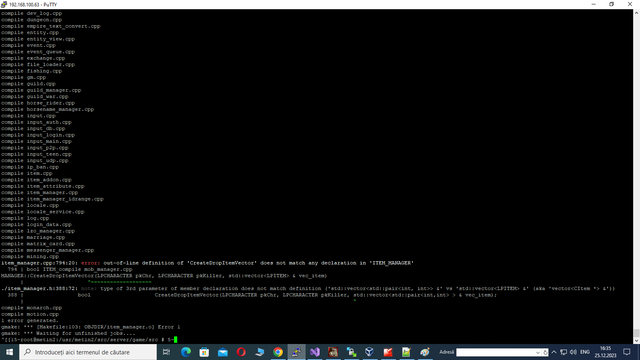Click 'compile fishing.cpp' line

31,71
